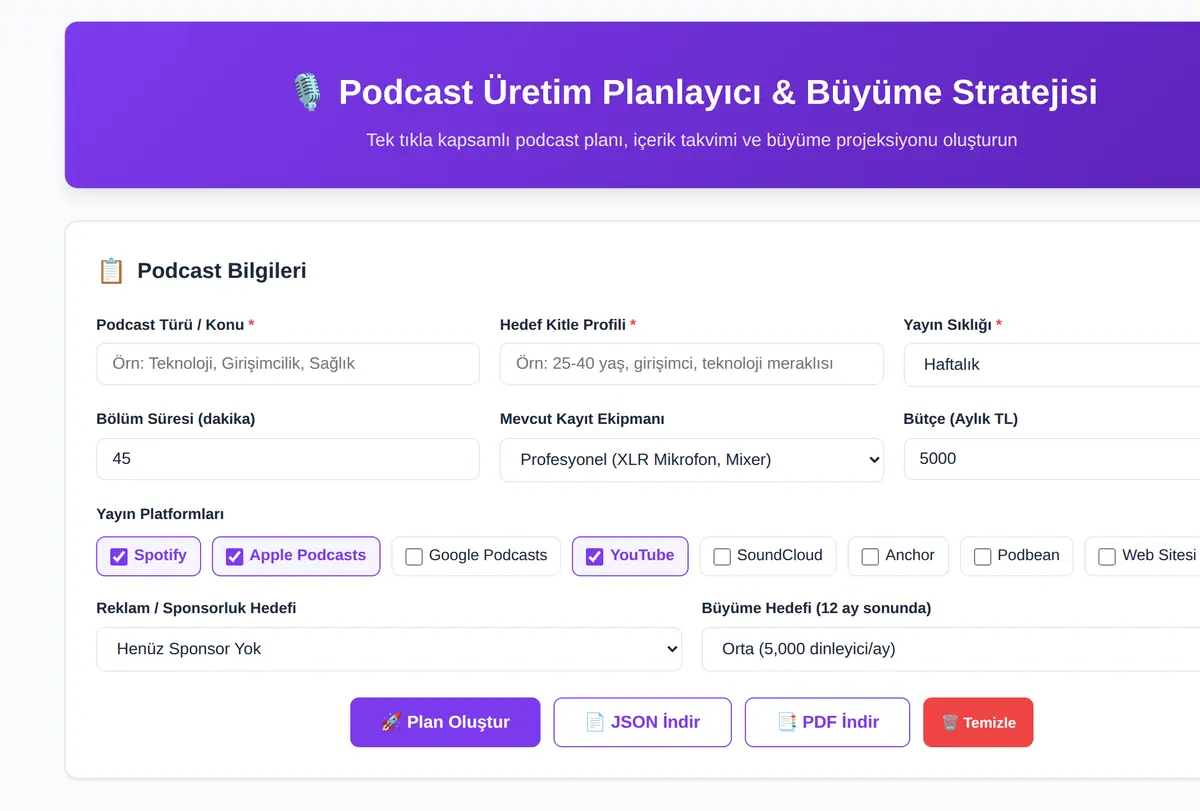
Task: Click the Hedef Kitle Profili input field
Action: pos(692,364)
